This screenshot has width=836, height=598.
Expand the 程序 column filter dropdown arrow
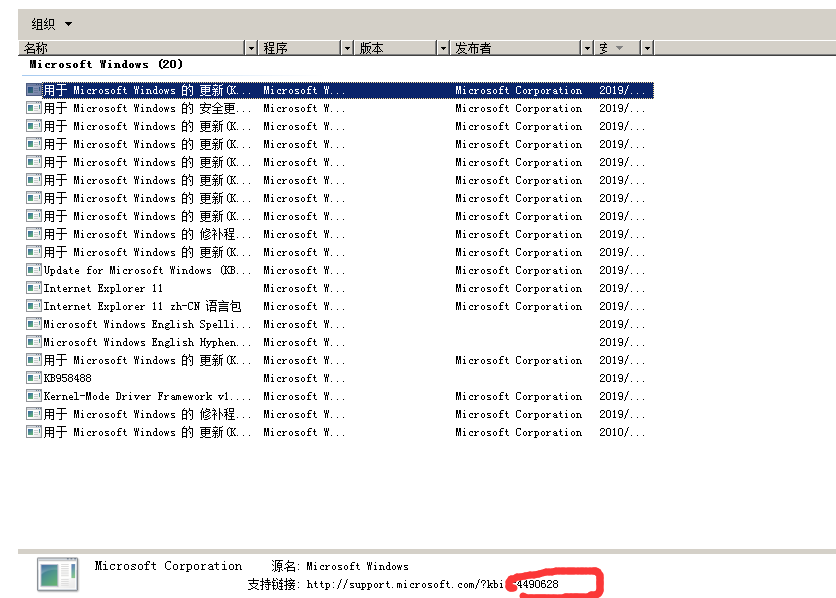pyautogui.click(x=347, y=48)
